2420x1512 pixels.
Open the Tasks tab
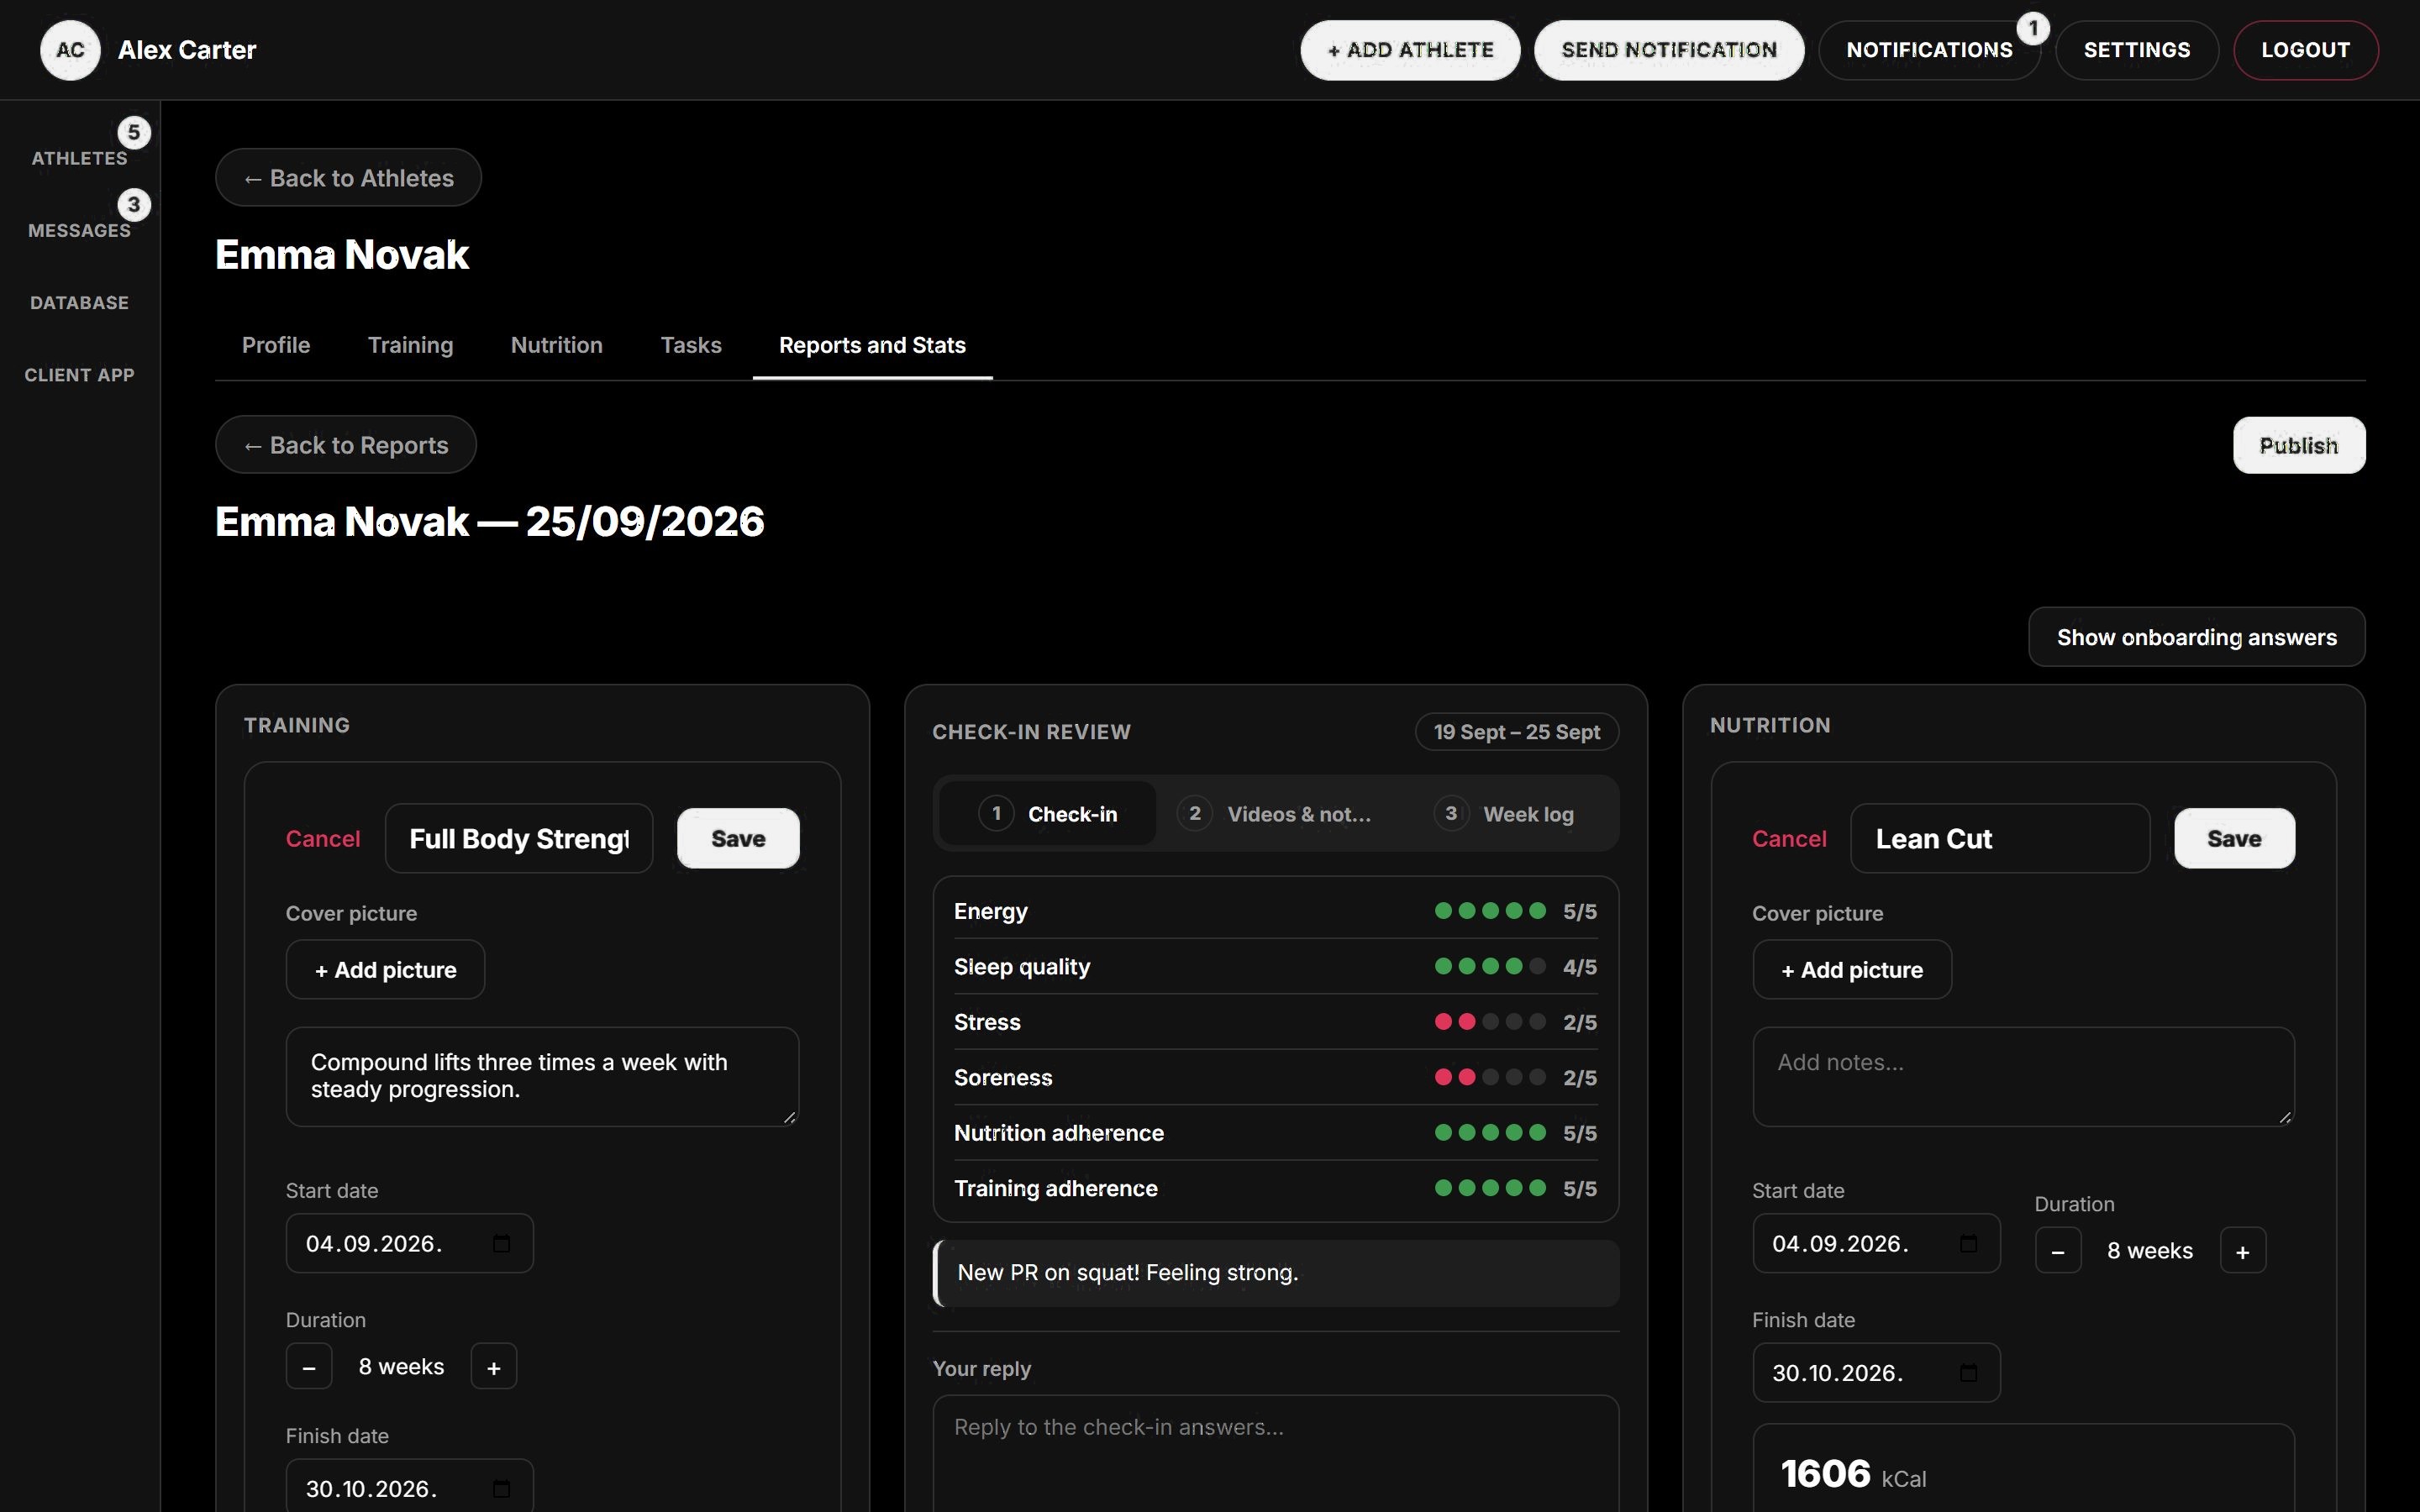[691, 345]
